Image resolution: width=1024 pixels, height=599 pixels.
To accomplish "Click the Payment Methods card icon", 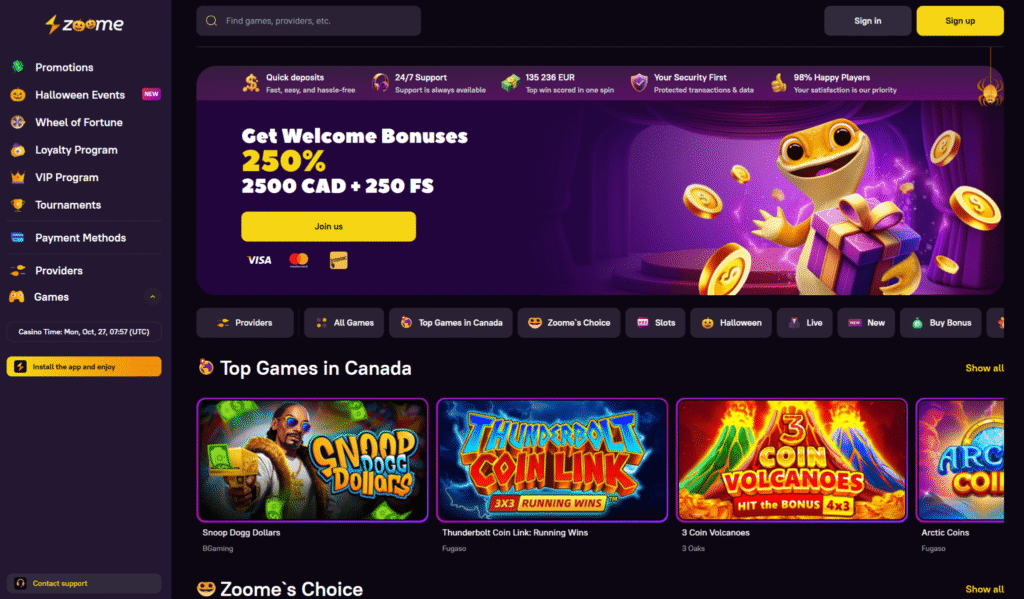I will 18,238.
